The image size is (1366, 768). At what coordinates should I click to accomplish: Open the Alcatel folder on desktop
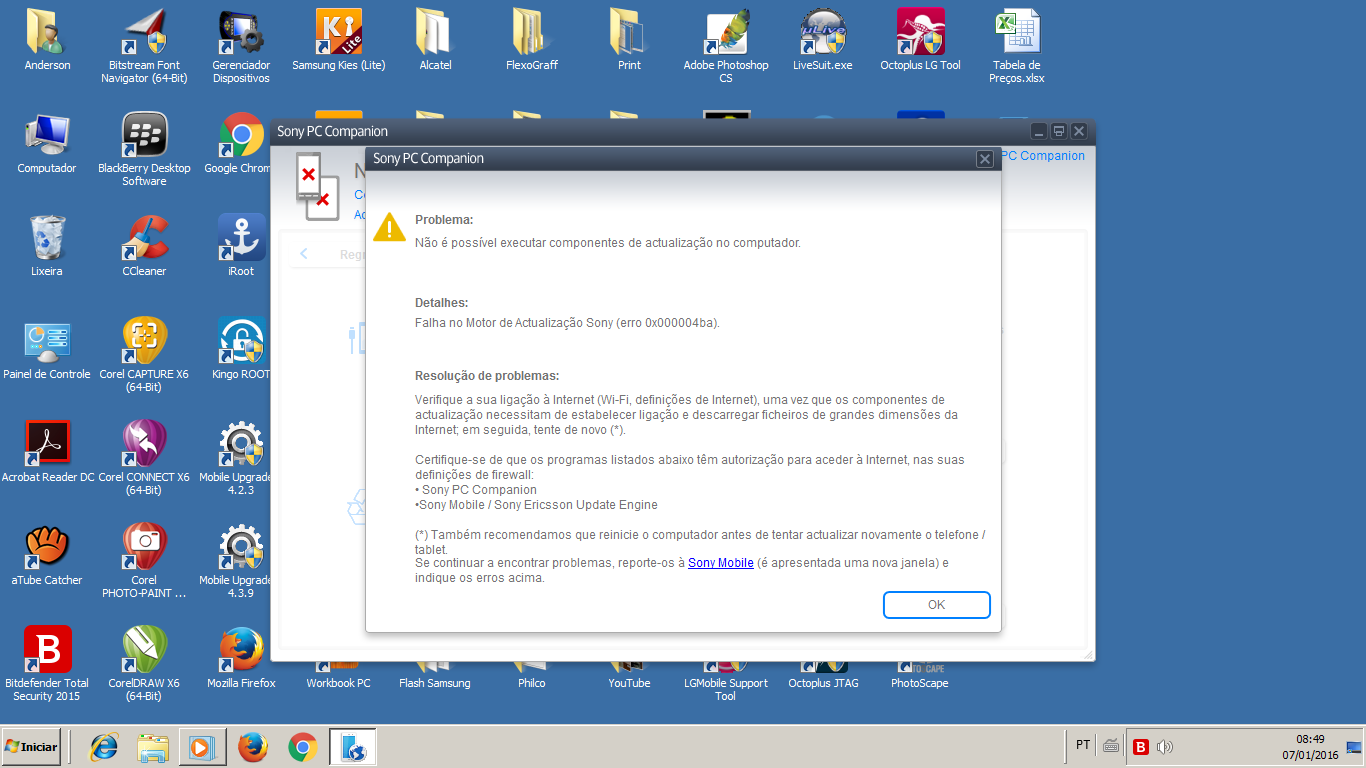coord(435,41)
